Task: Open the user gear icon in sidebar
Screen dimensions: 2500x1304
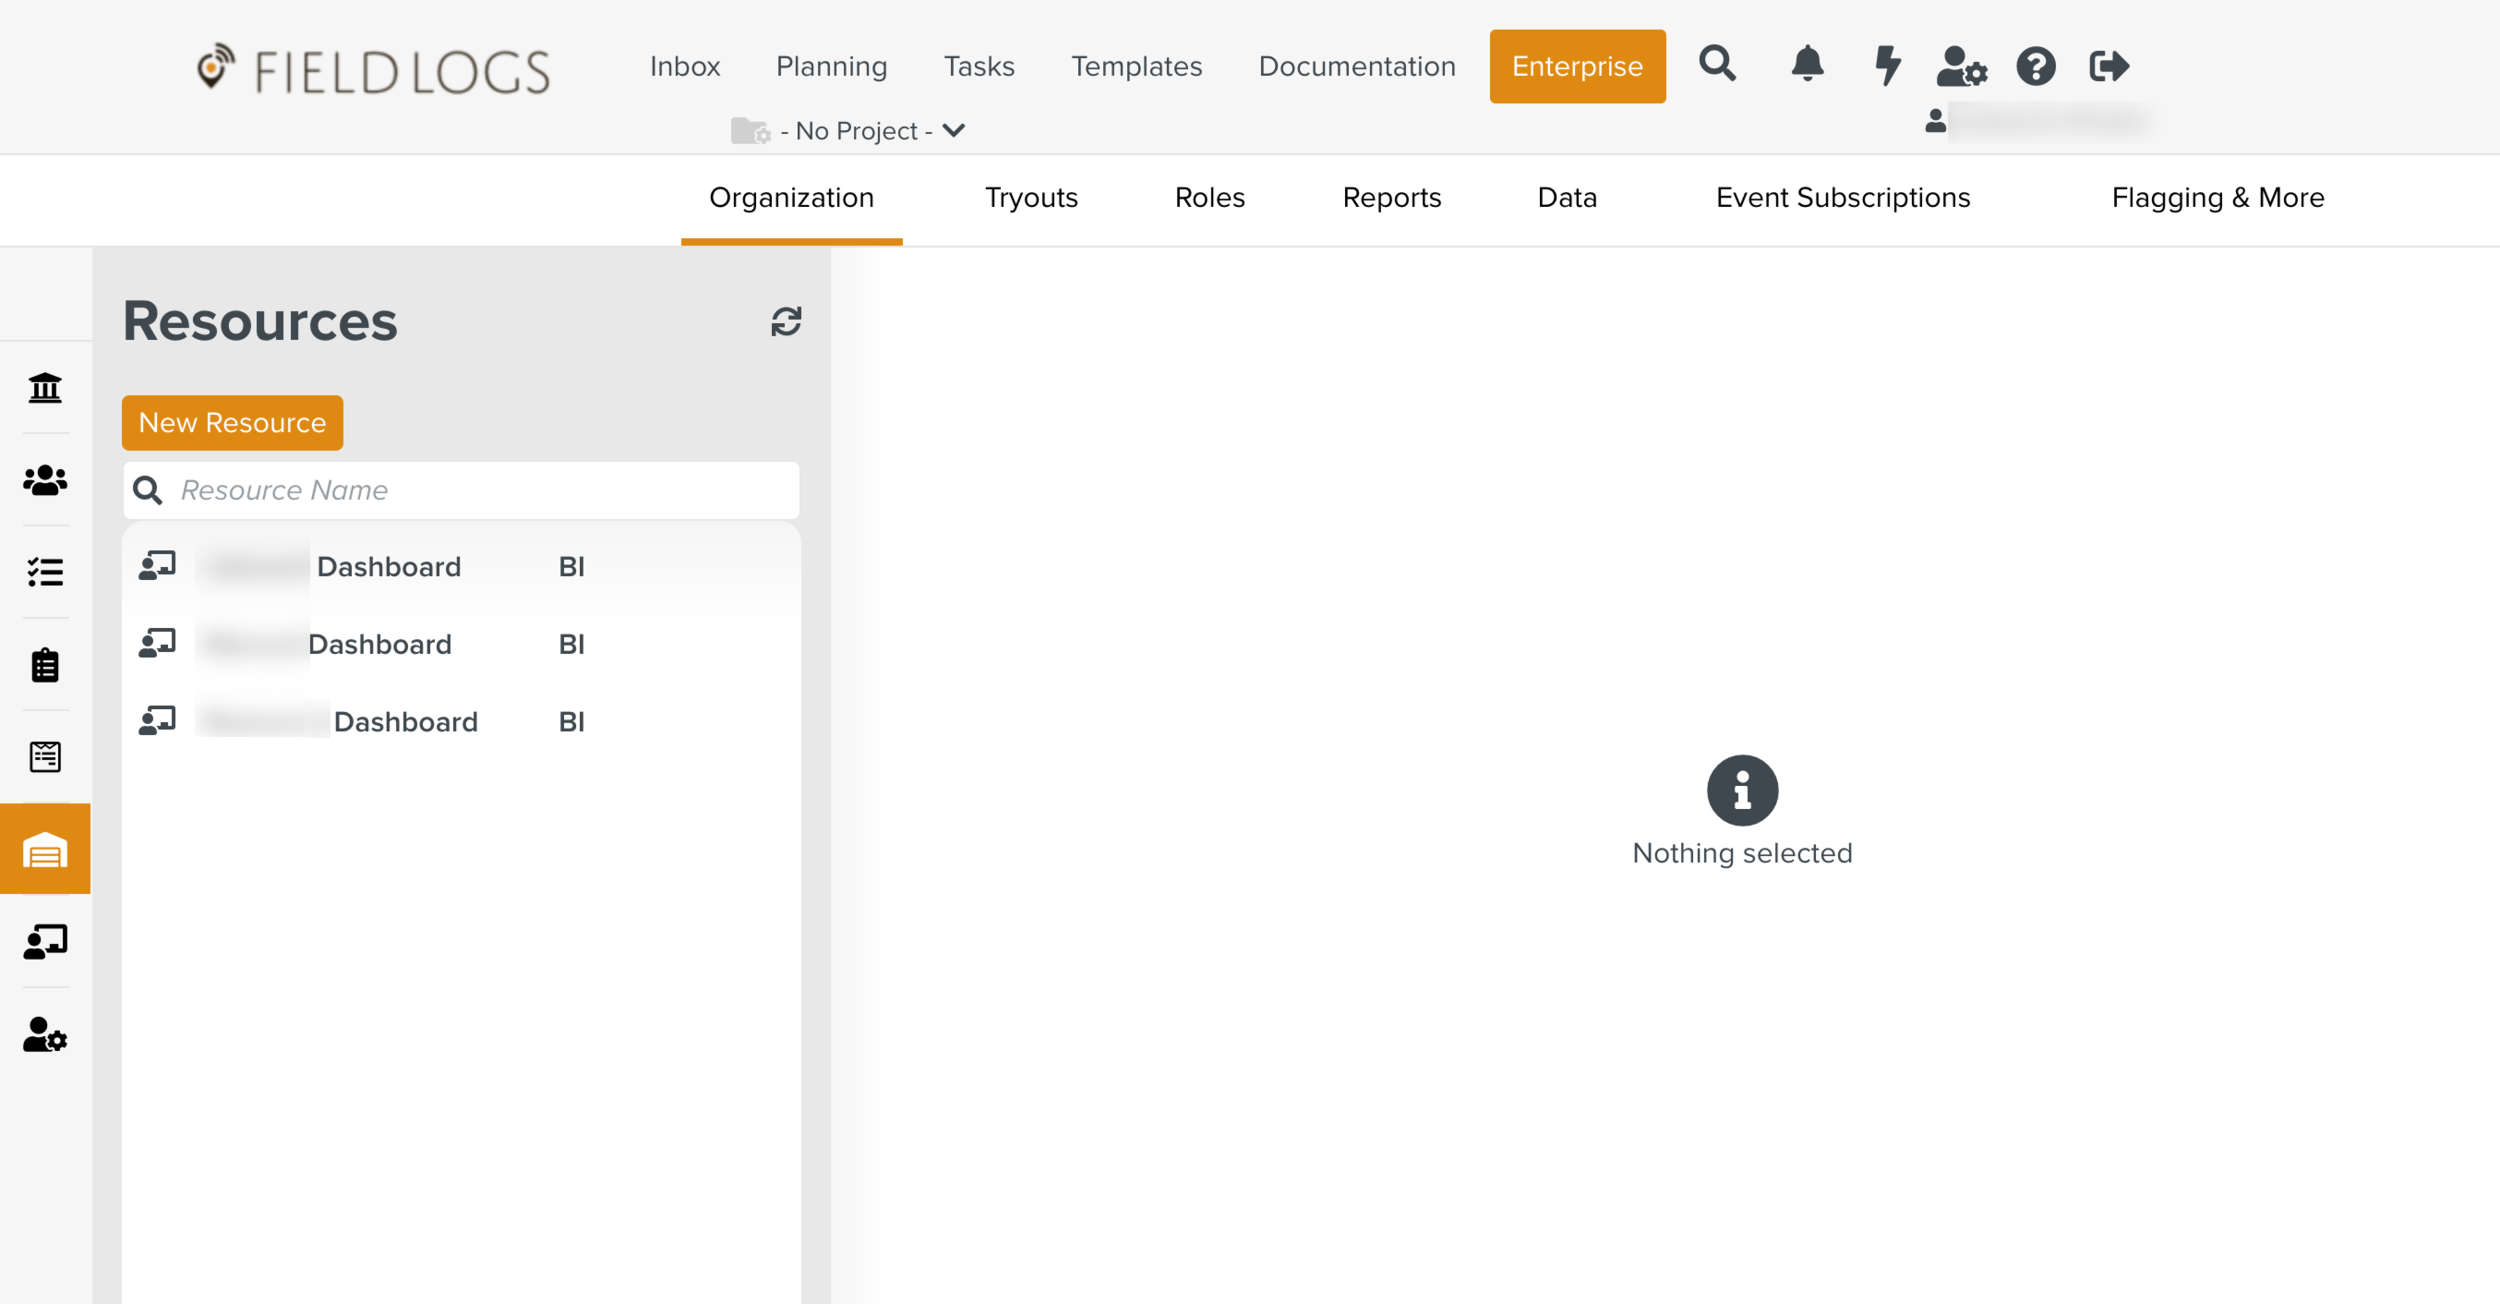Action: click(x=45, y=1035)
